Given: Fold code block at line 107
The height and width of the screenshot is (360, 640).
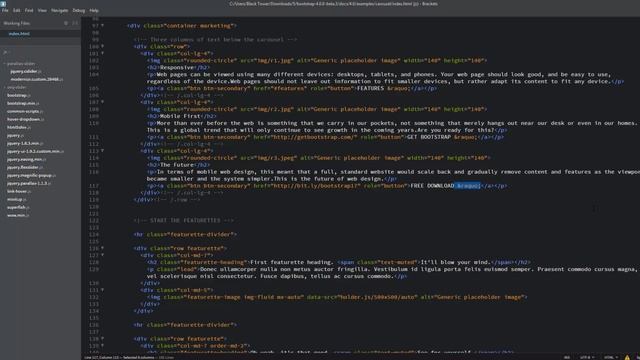Looking at the screenshot, I should pos(102,102).
